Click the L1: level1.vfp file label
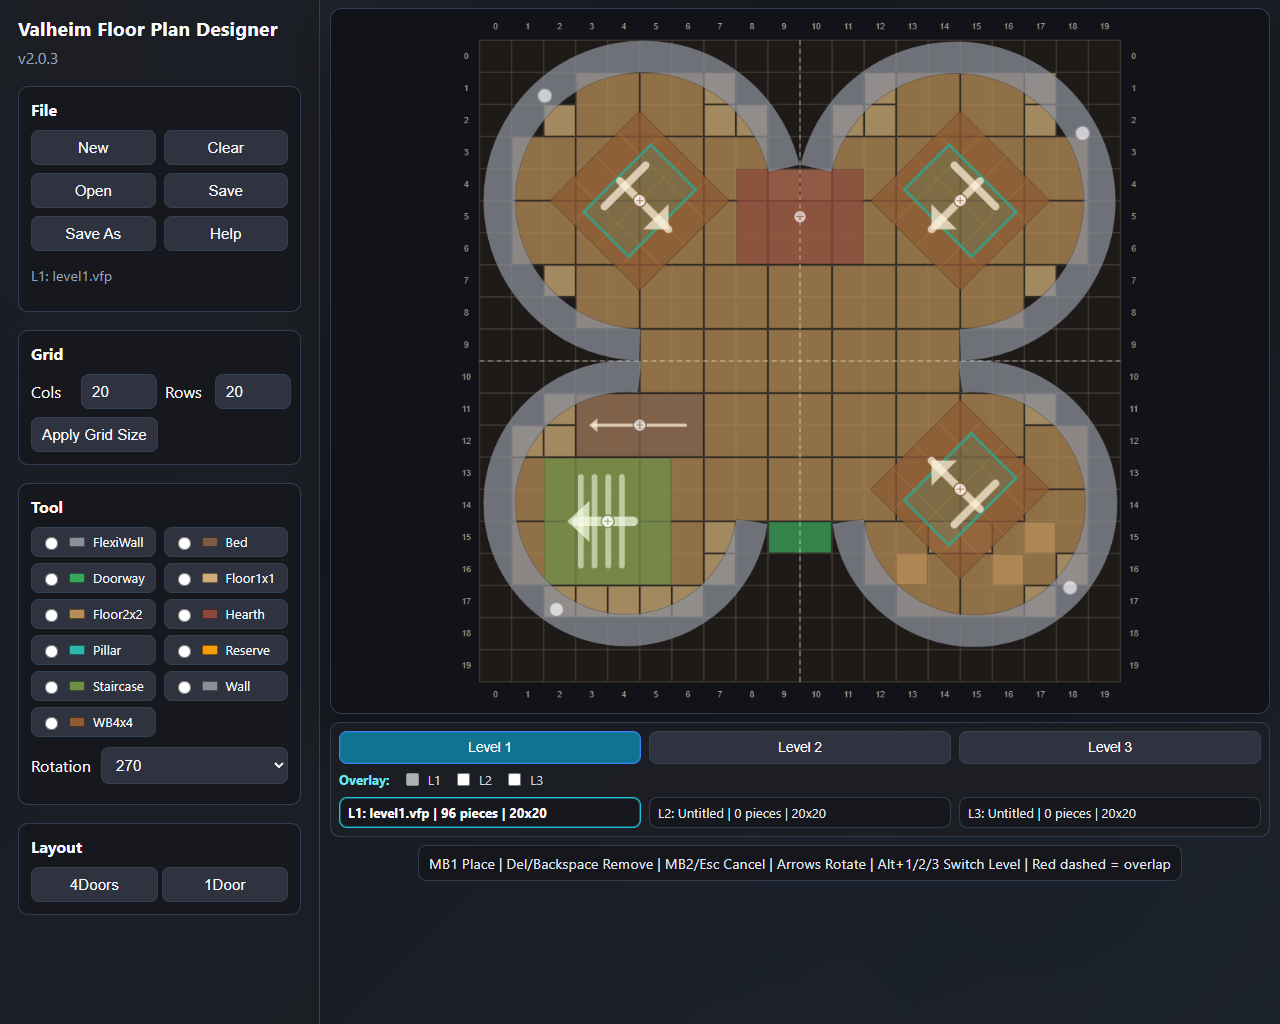This screenshot has width=1280, height=1024. pos(71,276)
